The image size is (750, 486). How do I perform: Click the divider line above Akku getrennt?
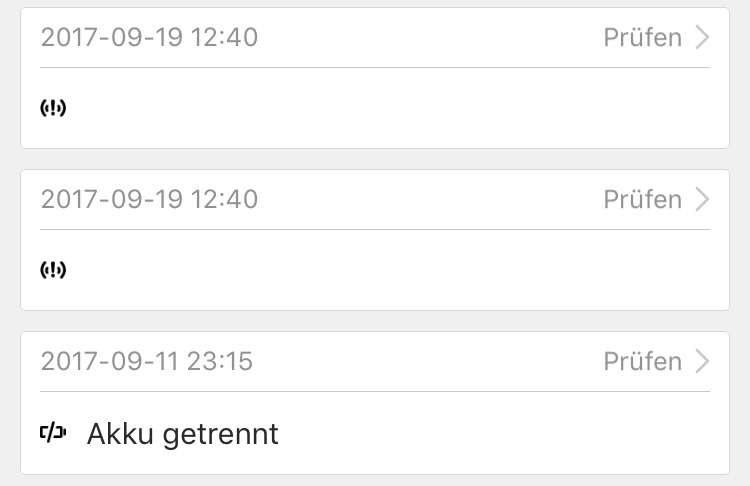[375, 391]
